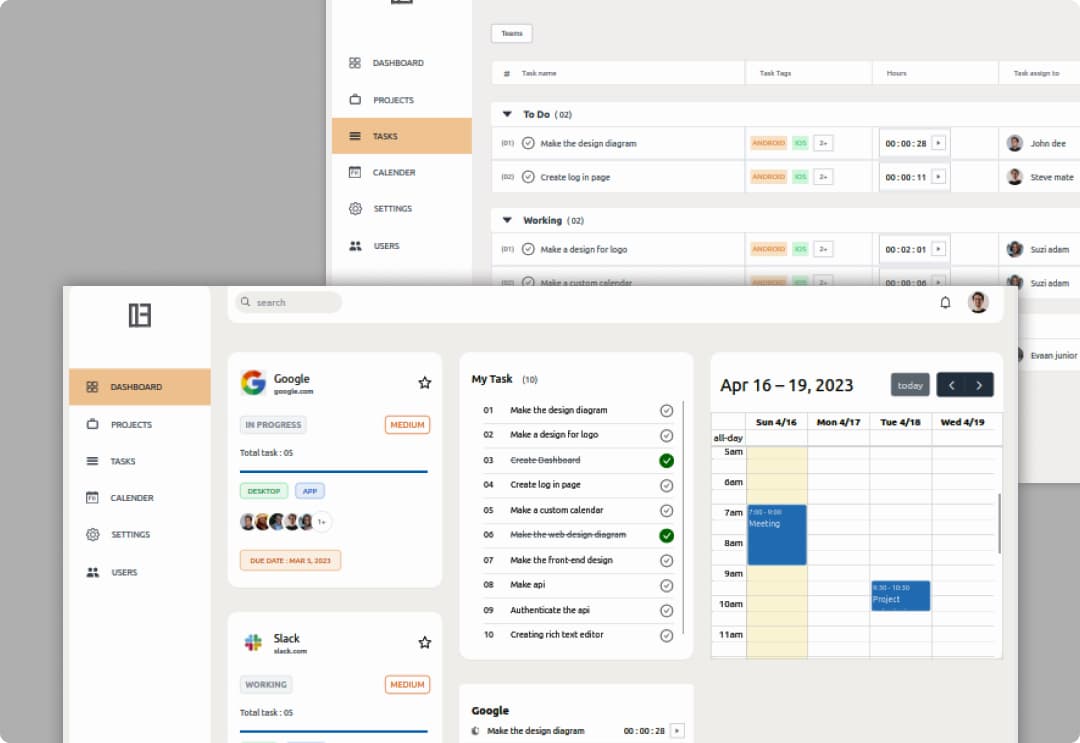Click Slack card task progress bar
Screen dimensions: 1080x743
333,731
